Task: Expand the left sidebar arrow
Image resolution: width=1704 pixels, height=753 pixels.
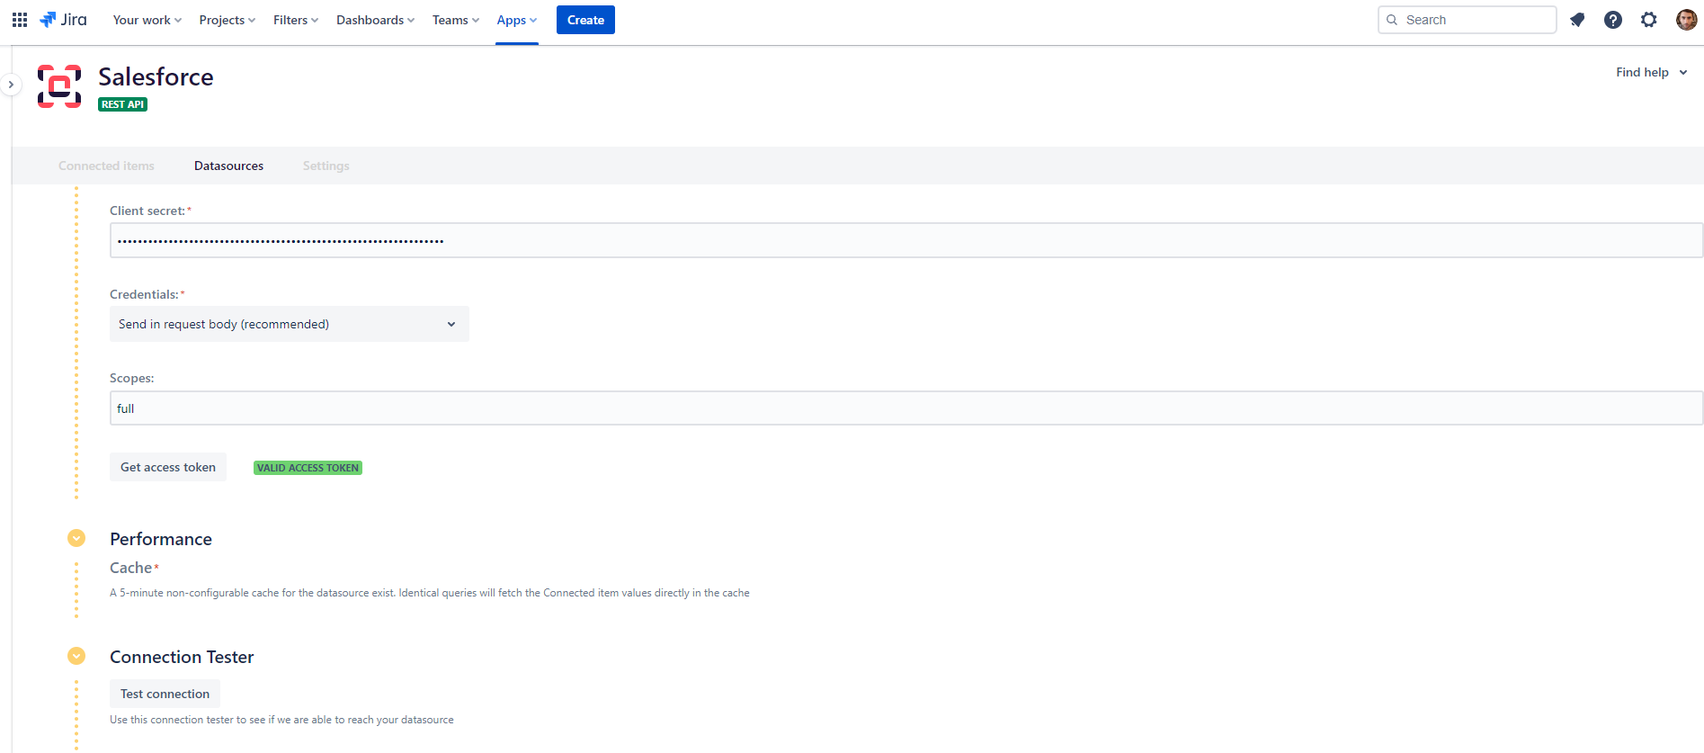Action: tap(11, 85)
